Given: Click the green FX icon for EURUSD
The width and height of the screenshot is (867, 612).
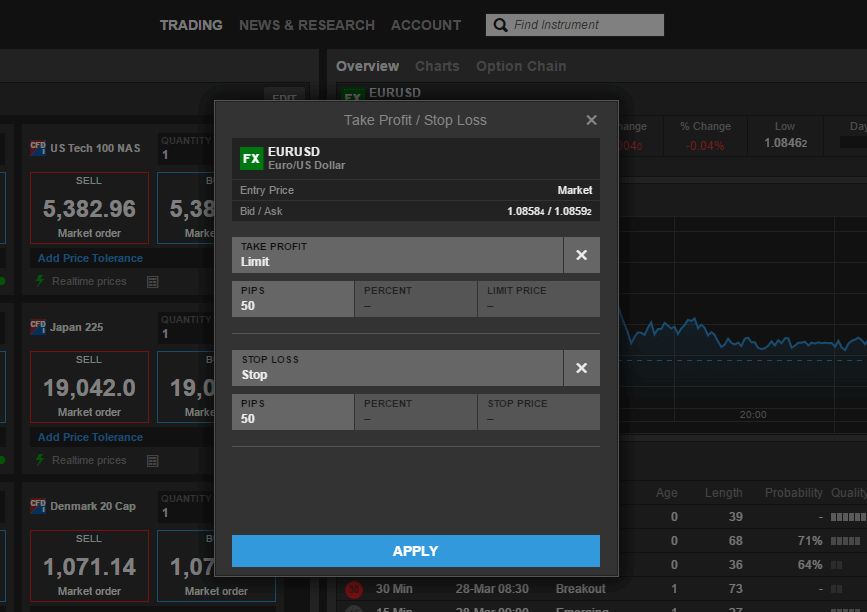Looking at the screenshot, I should click(251, 158).
